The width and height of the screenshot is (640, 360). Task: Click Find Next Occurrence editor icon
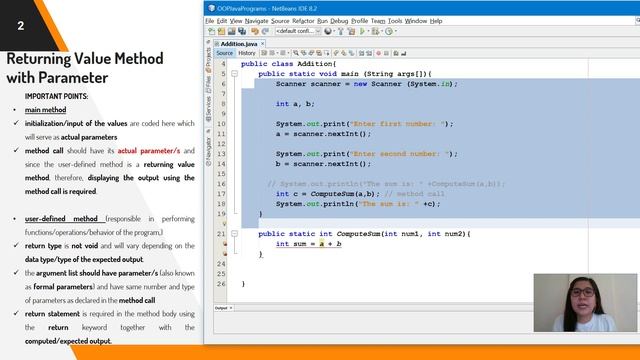[x=311, y=53]
